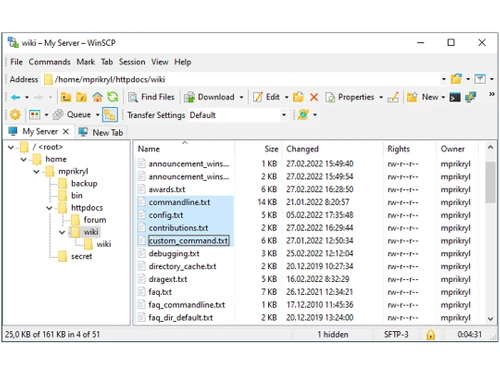
Task: Close the My Server tab
Action: pyautogui.click(x=66, y=131)
